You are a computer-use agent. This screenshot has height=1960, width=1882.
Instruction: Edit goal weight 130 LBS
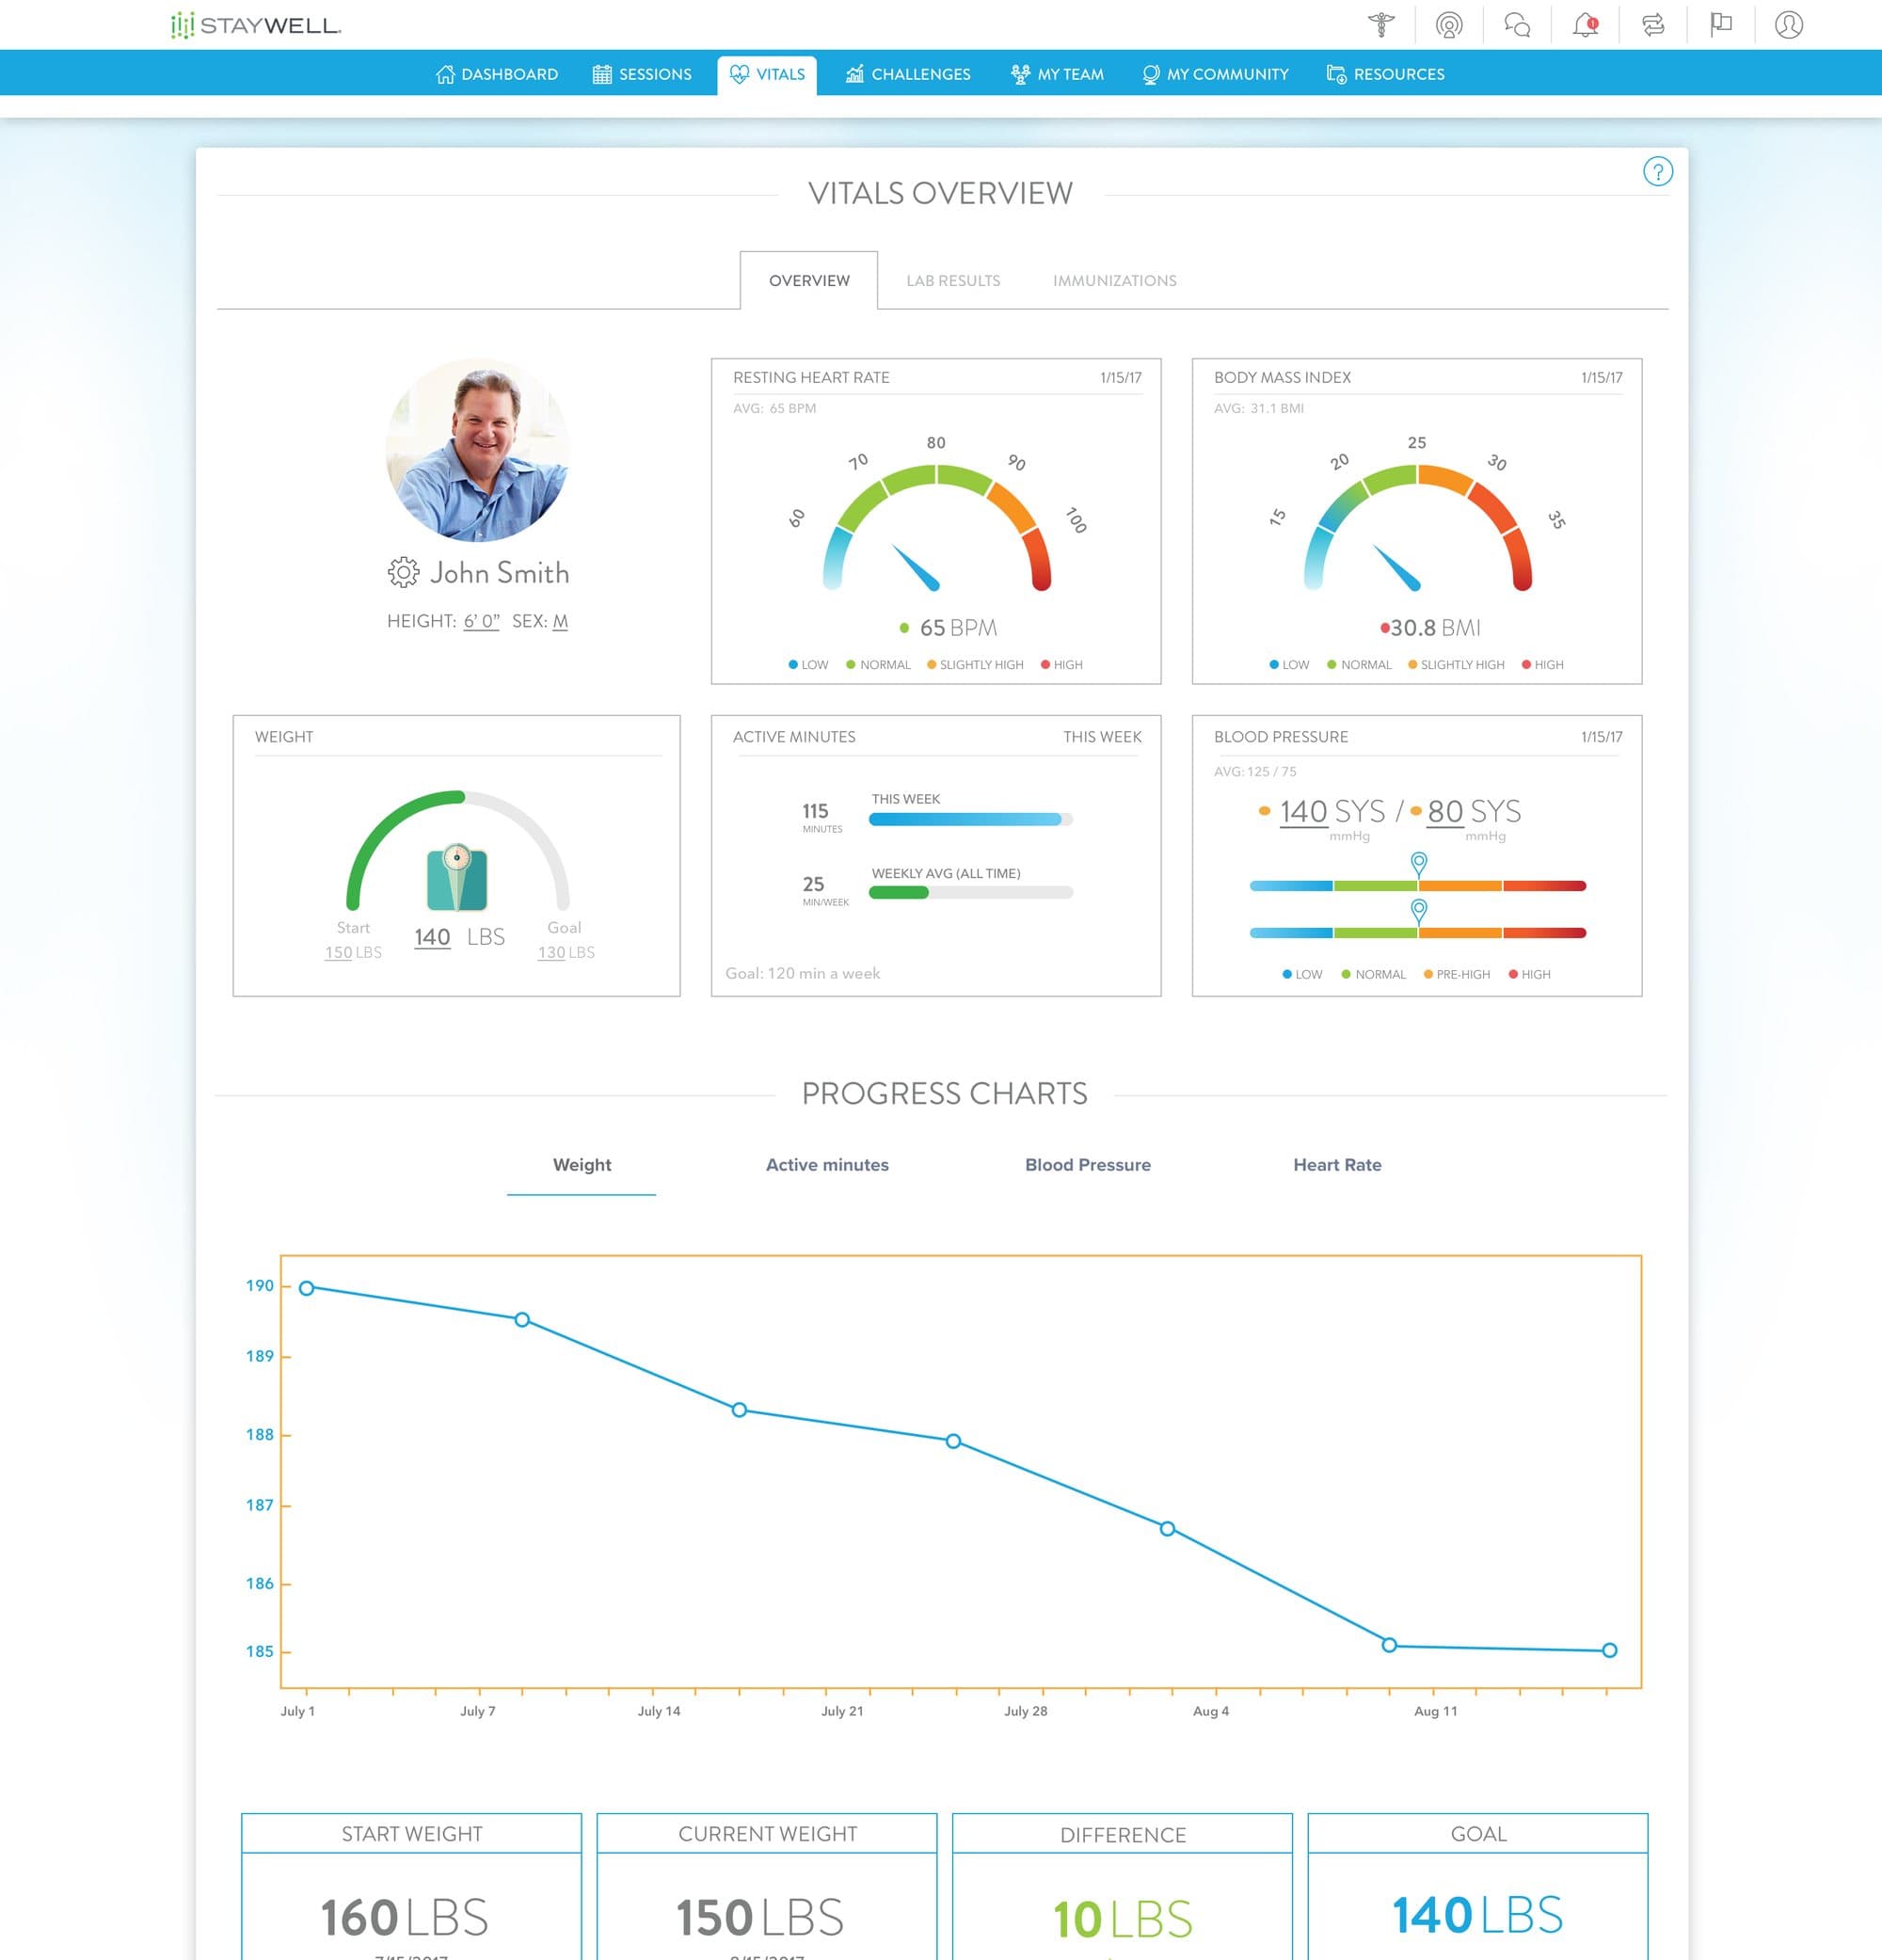click(x=566, y=952)
